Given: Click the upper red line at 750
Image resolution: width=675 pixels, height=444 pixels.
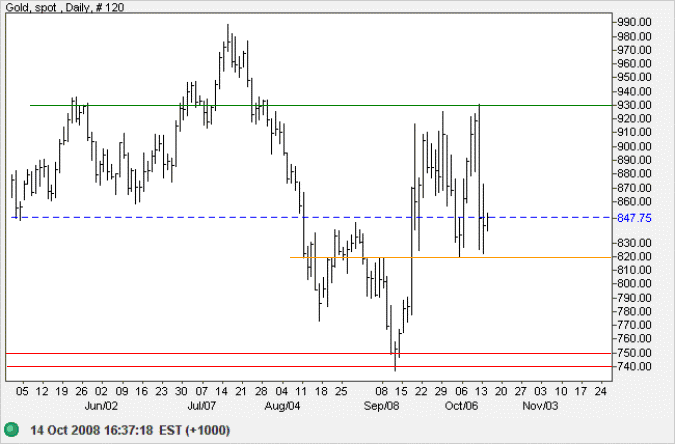Looking at the screenshot, I should [x=308, y=353].
